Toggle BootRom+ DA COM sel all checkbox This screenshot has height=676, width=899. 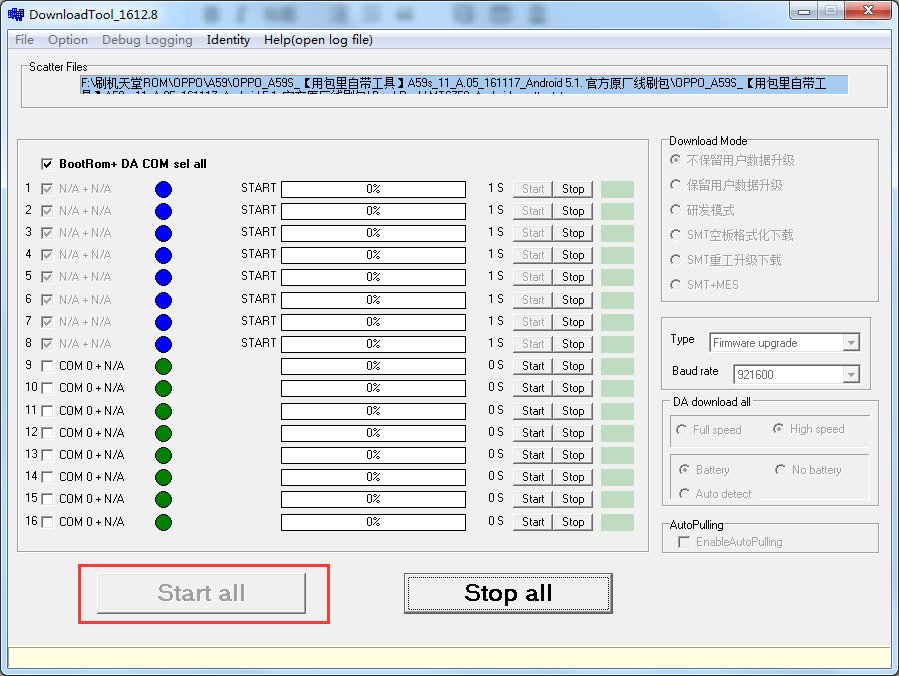47,164
